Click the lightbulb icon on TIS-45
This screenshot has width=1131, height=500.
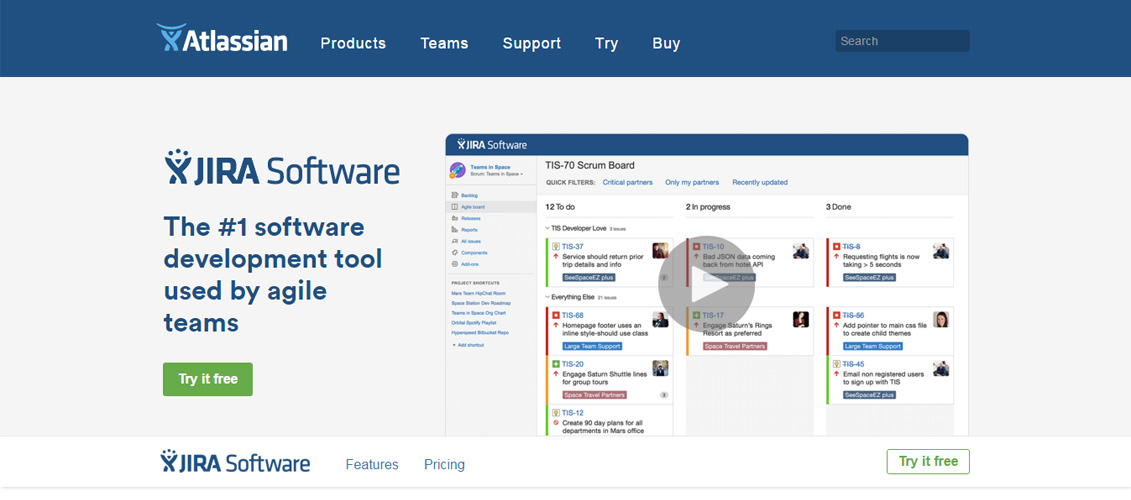tap(837, 364)
